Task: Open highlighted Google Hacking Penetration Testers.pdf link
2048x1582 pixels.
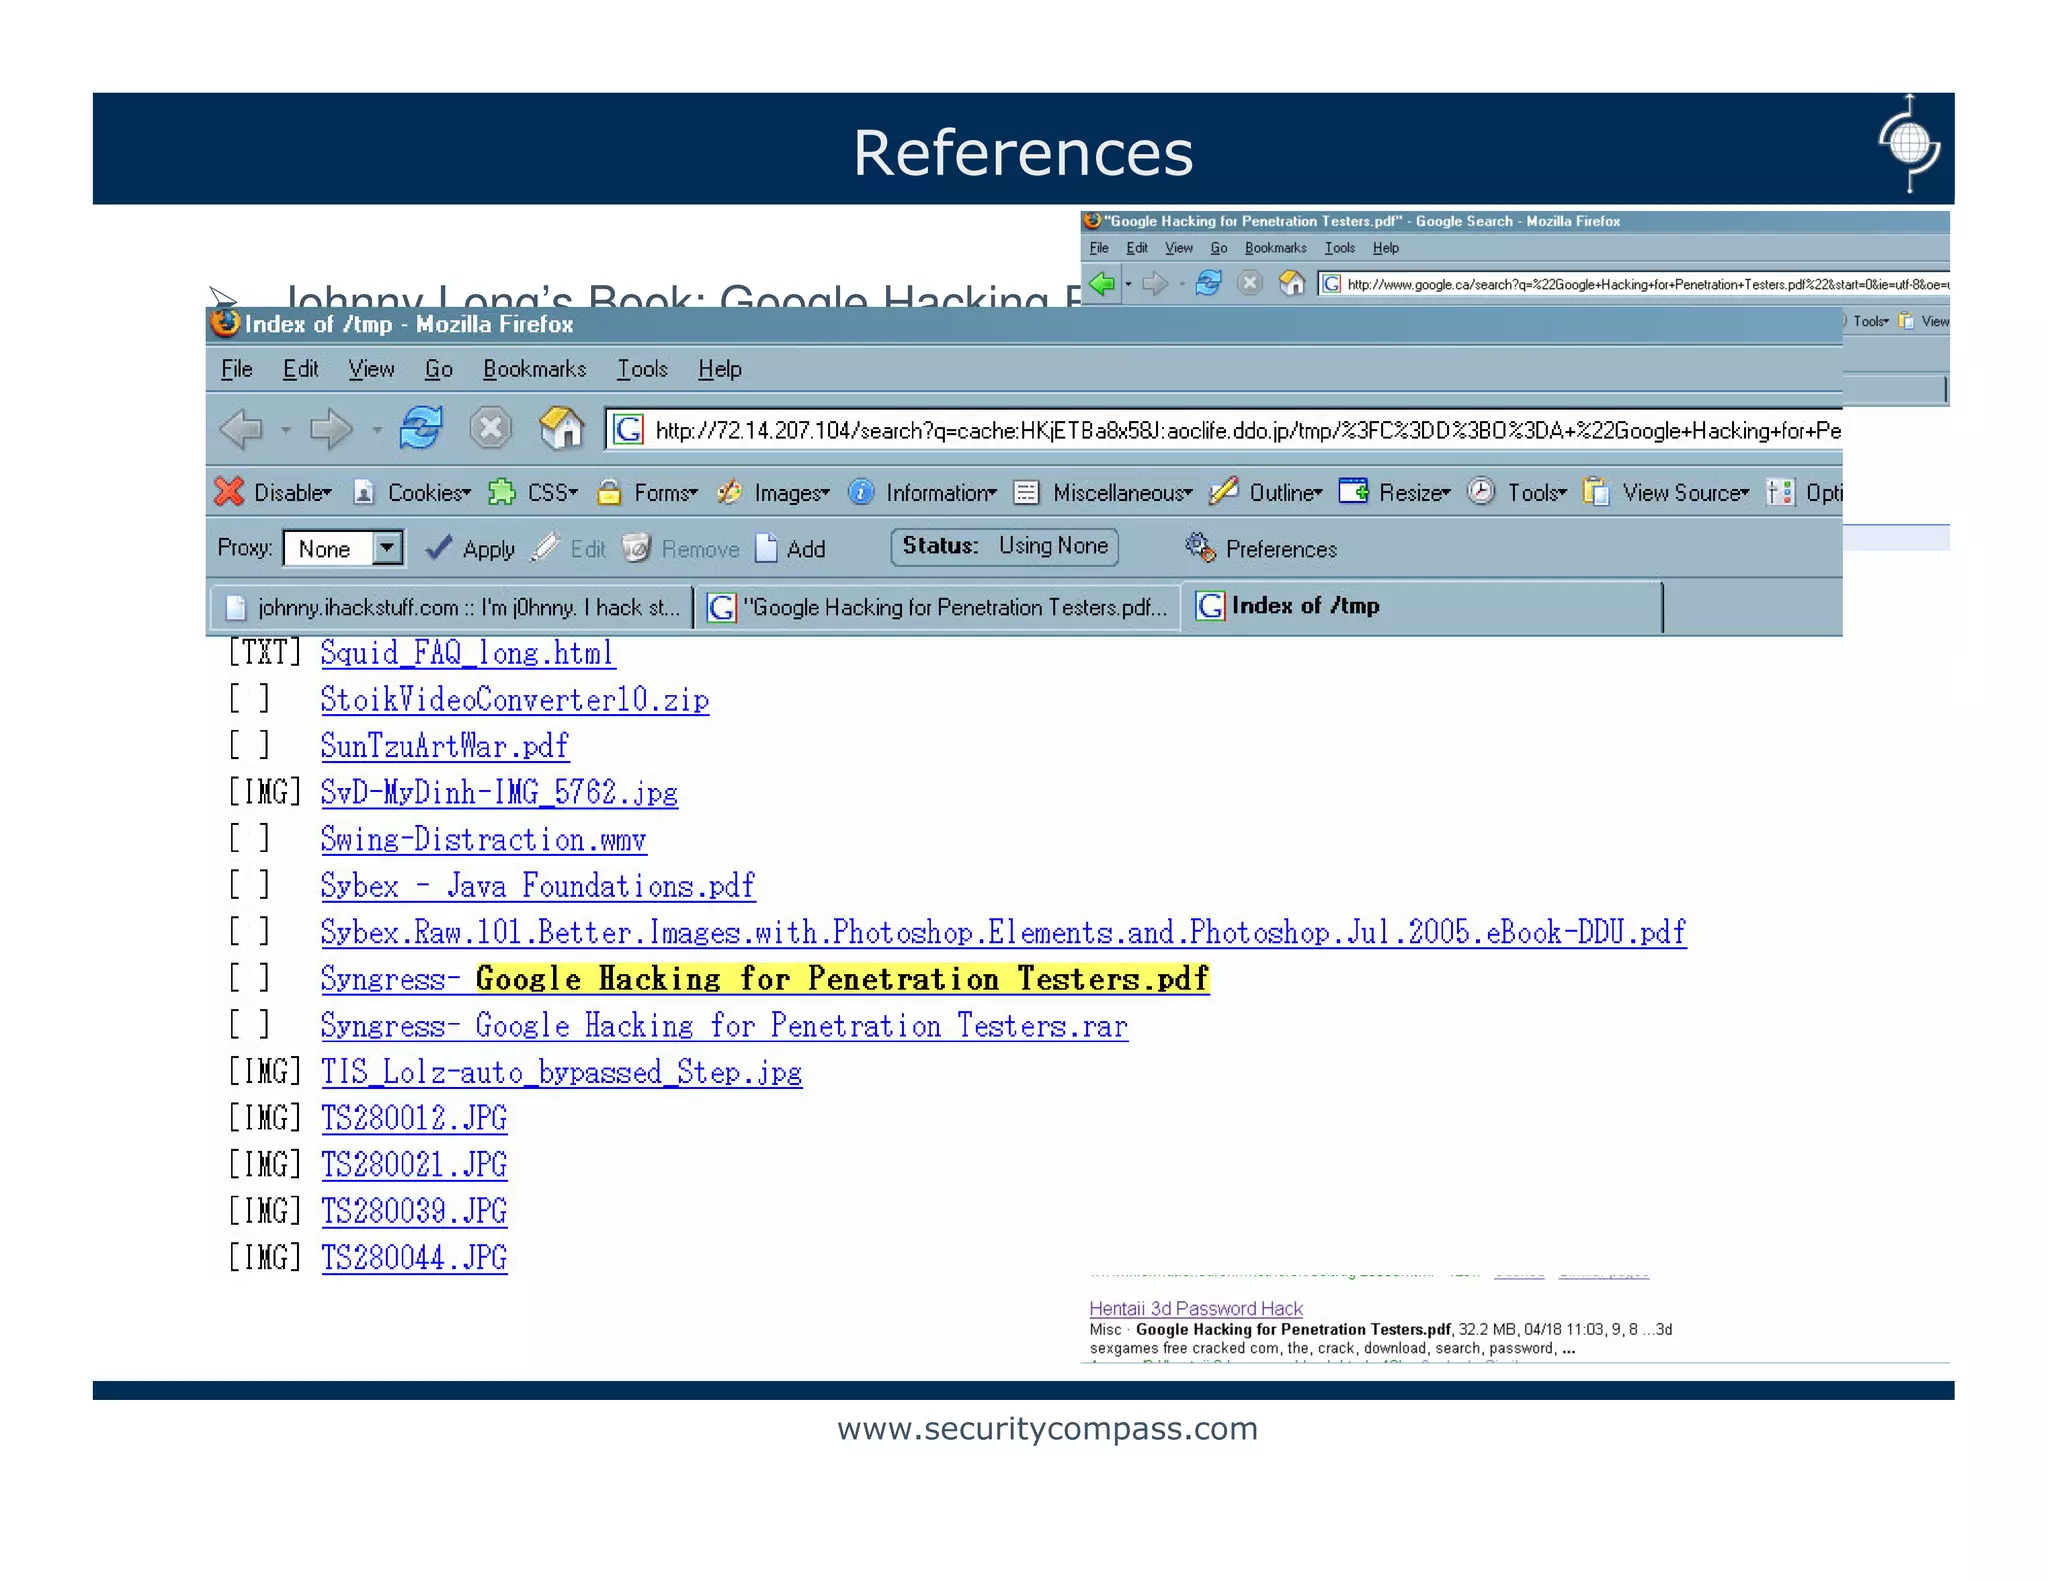Action: click(x=765, y=978)
